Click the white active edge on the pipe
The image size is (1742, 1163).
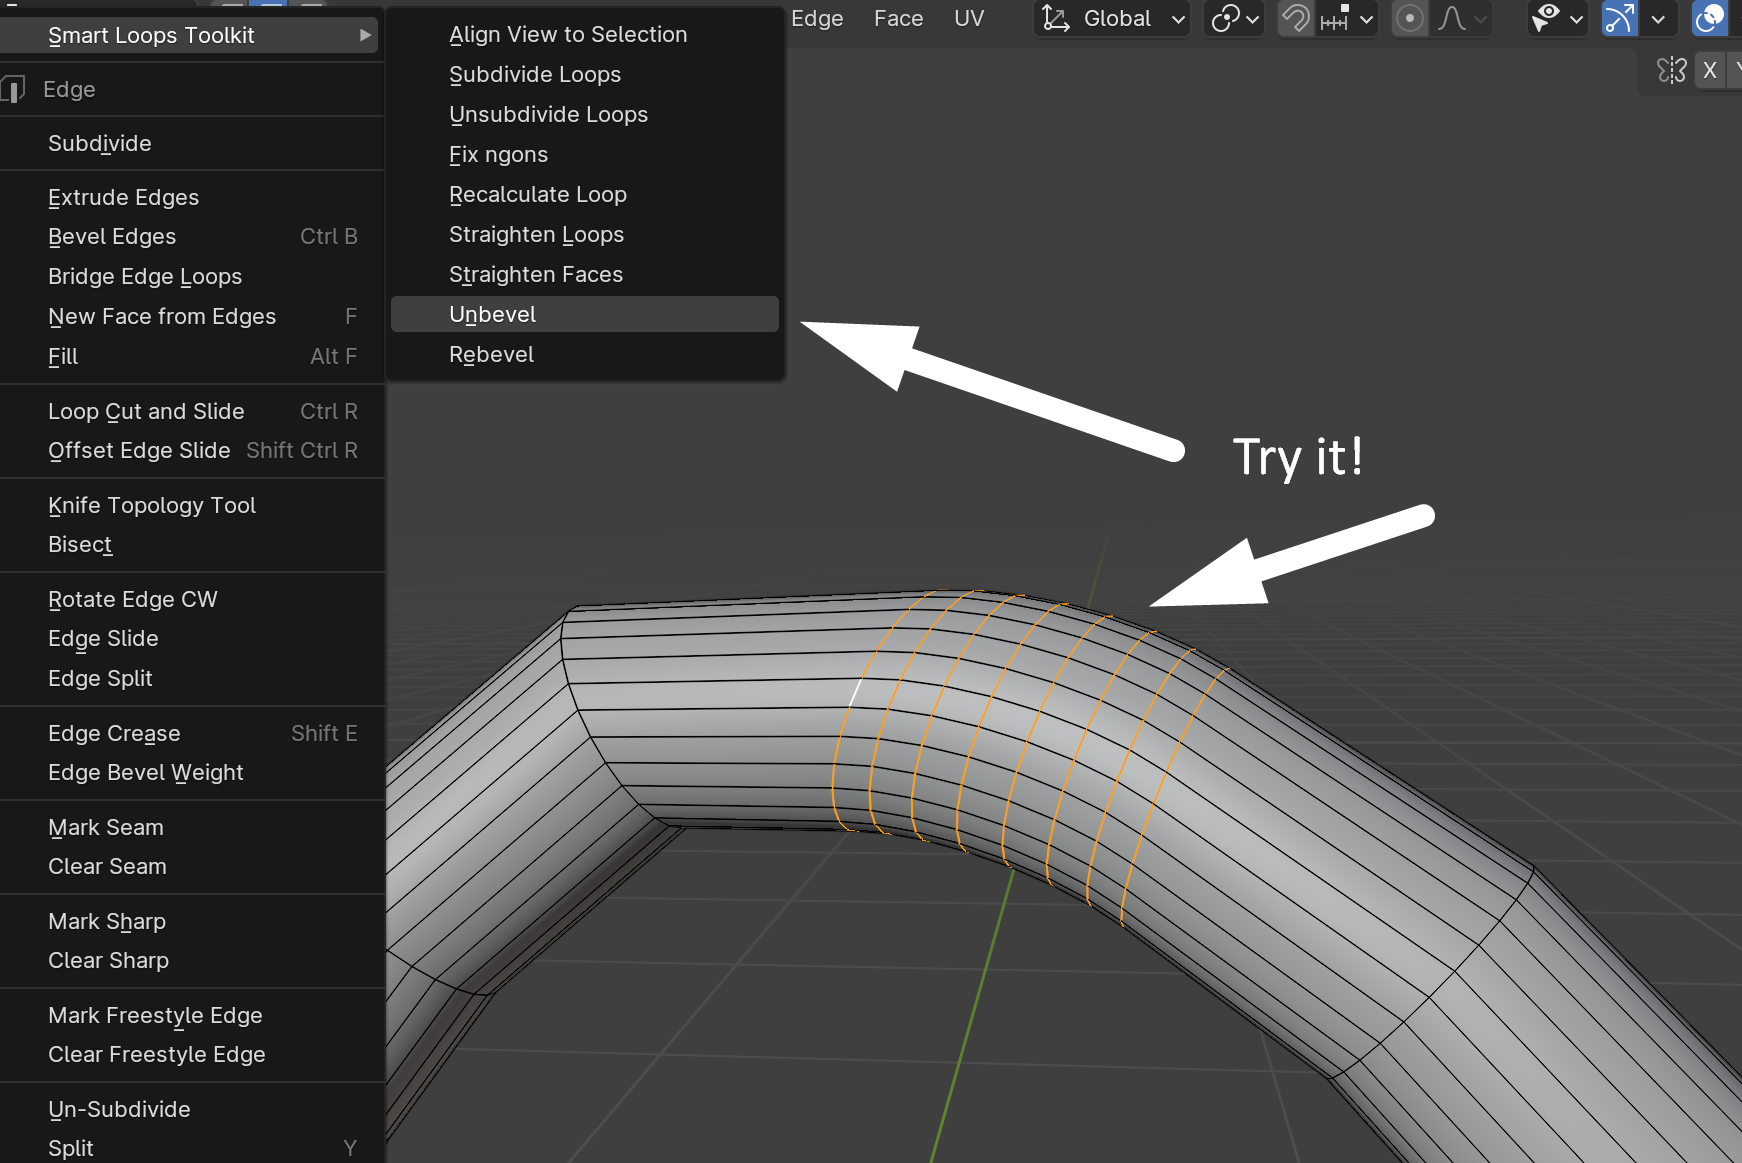pos(855,692)
